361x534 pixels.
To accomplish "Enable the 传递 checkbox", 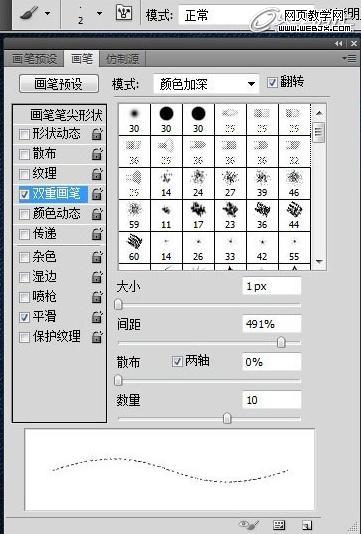I will (x=24, y=234).
